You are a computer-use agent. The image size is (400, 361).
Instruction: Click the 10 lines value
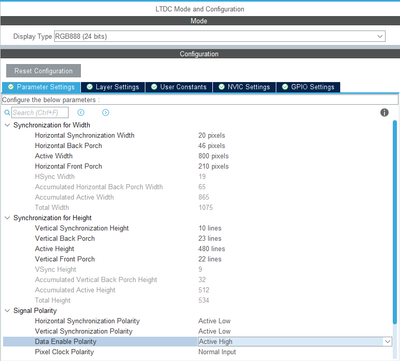pyautogui.click(x=210, y=228)
